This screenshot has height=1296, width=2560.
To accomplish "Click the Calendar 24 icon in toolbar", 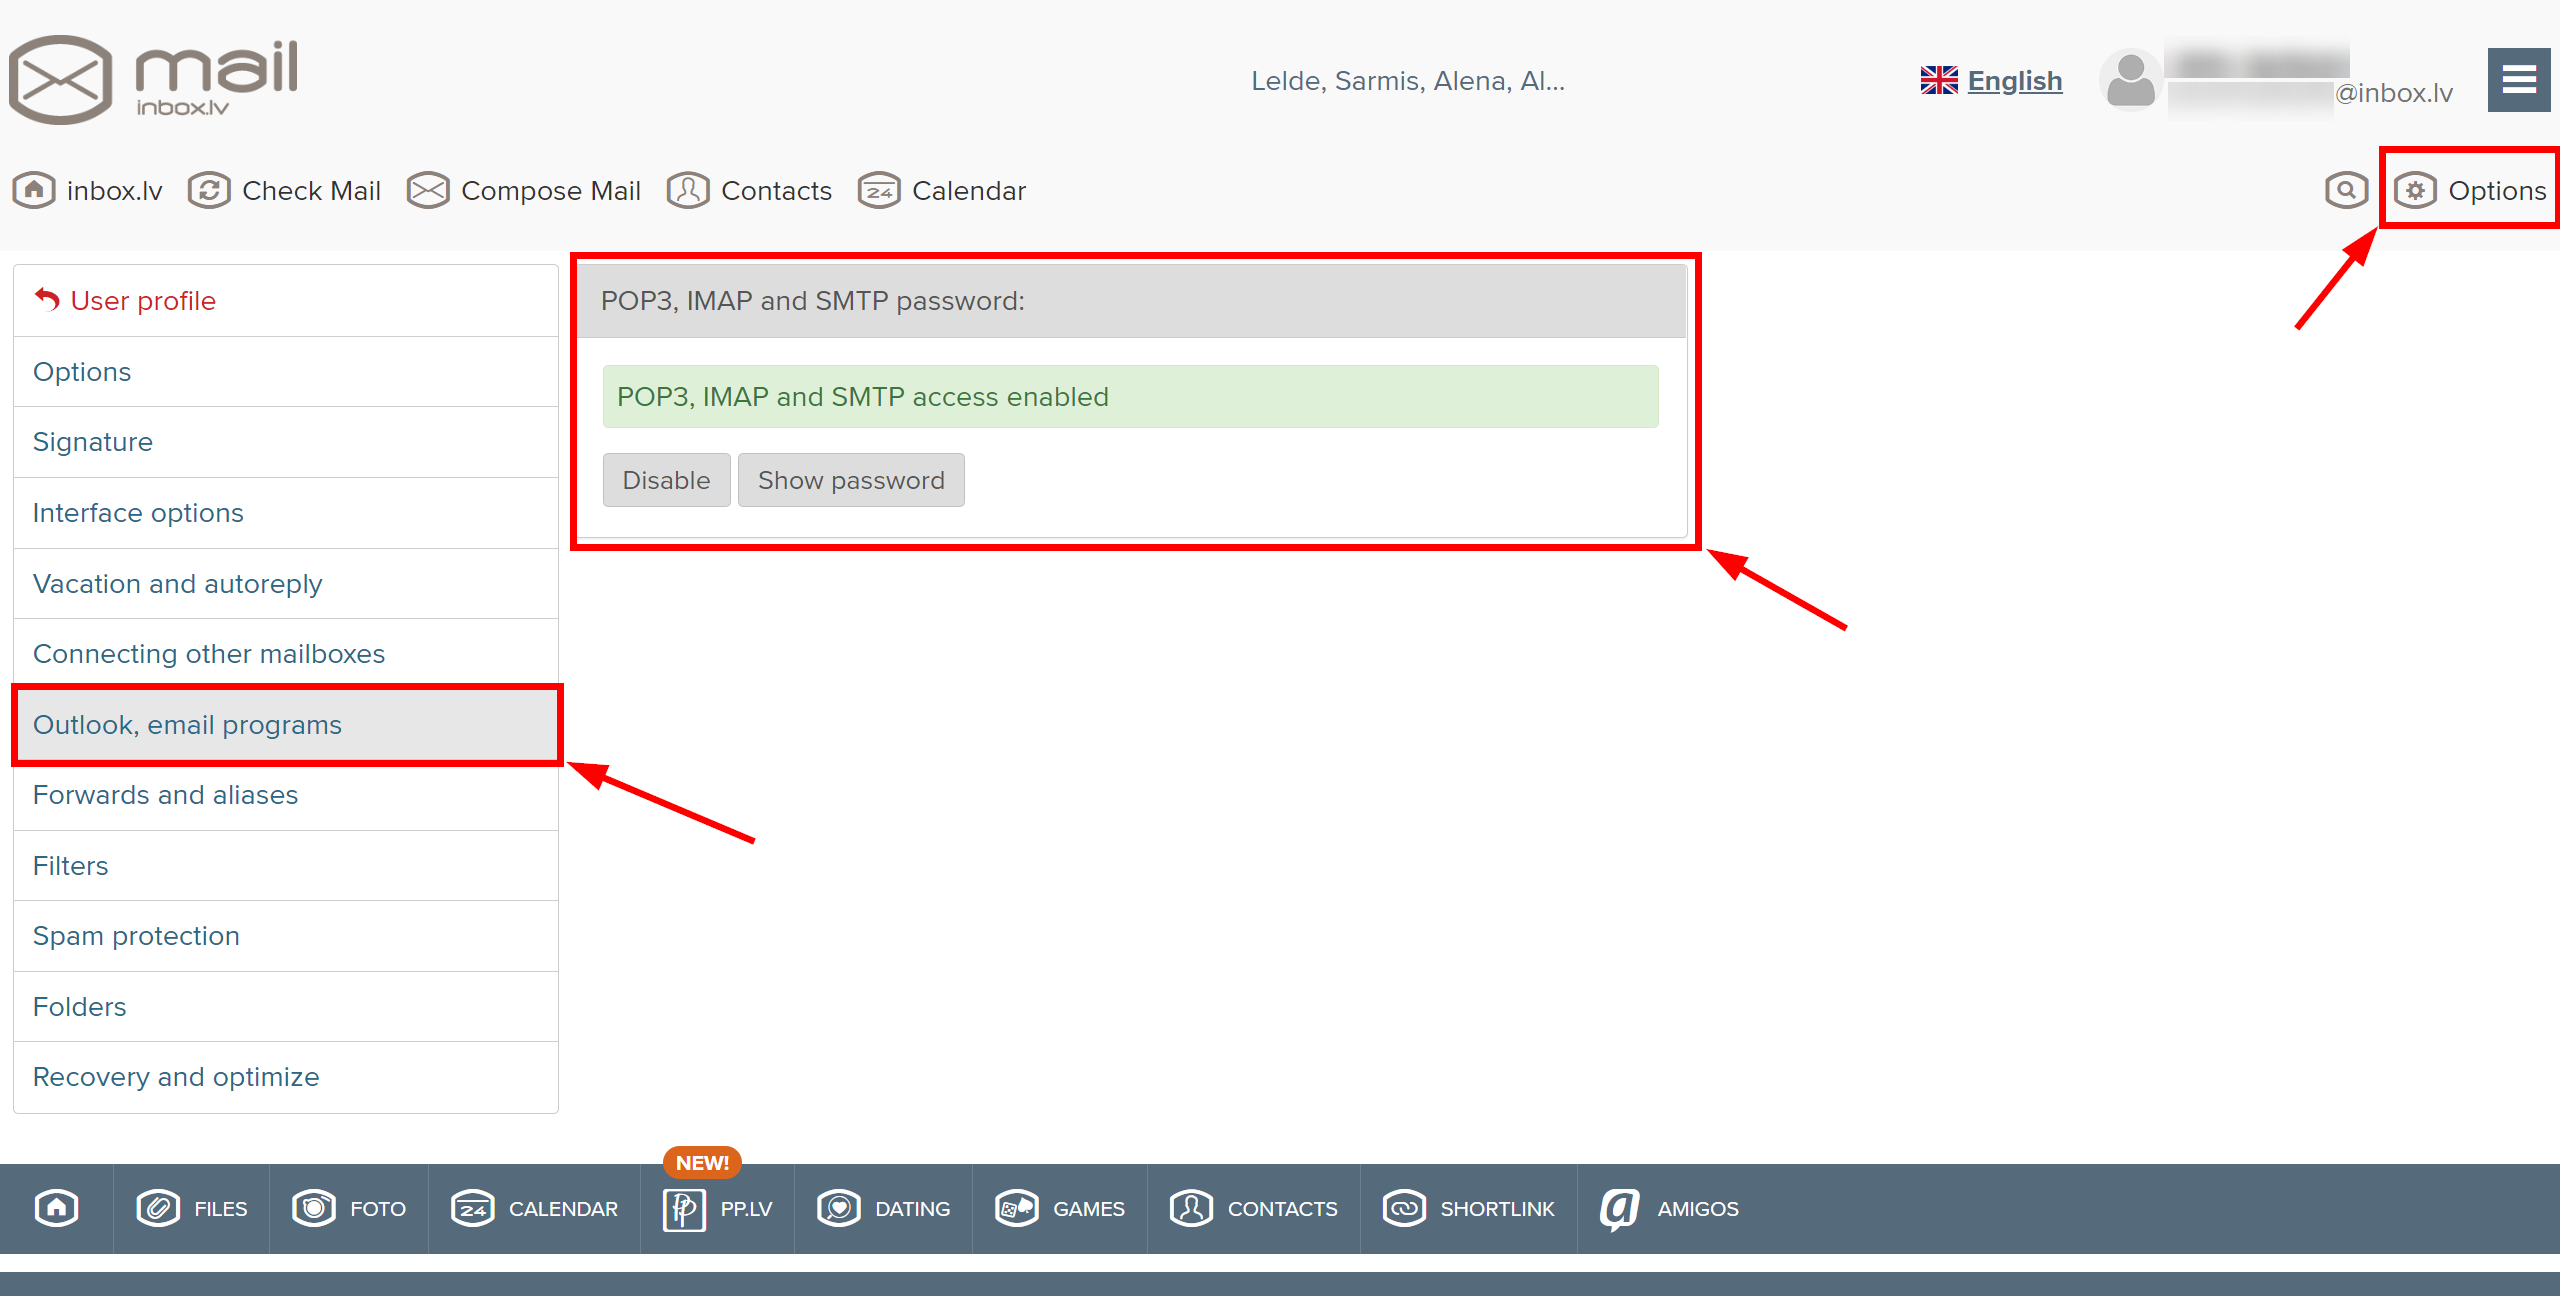I will [x=879, y=190].
